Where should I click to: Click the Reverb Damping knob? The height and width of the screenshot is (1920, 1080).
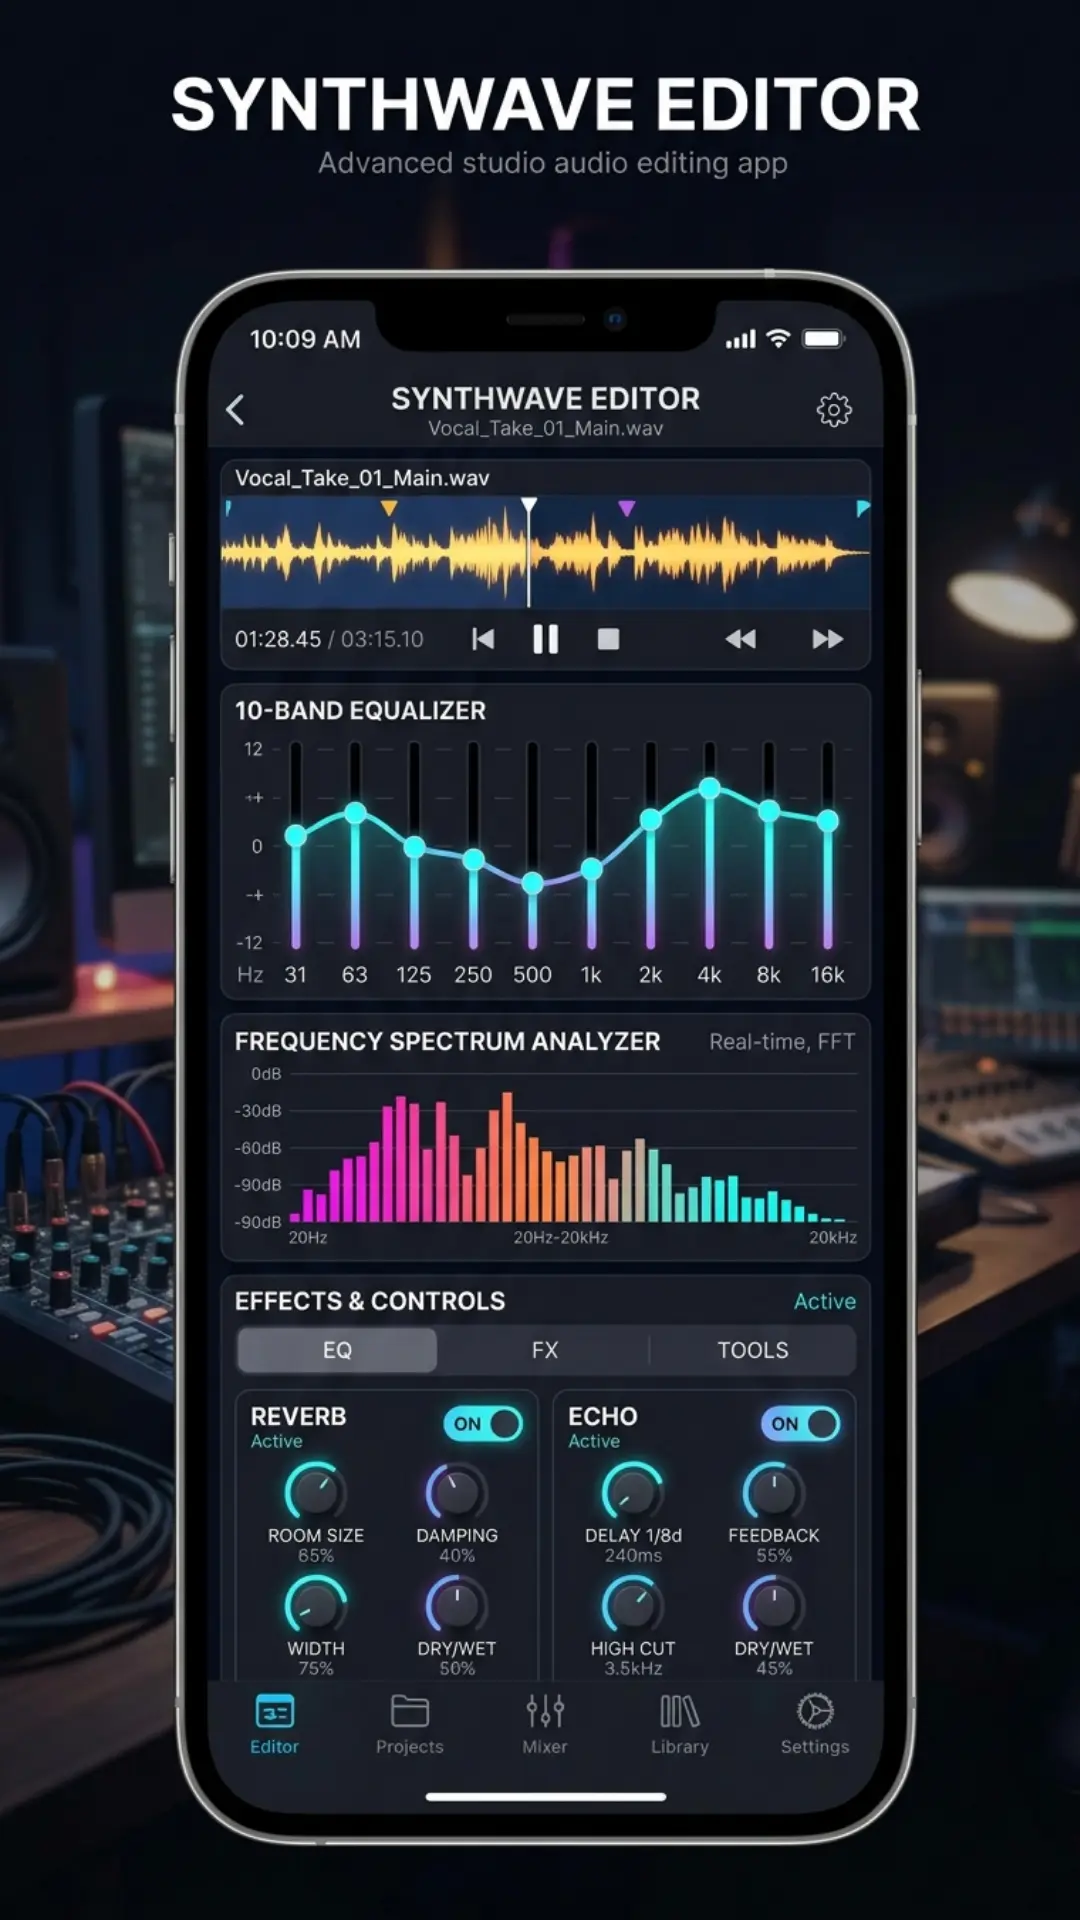point(457,1491)
